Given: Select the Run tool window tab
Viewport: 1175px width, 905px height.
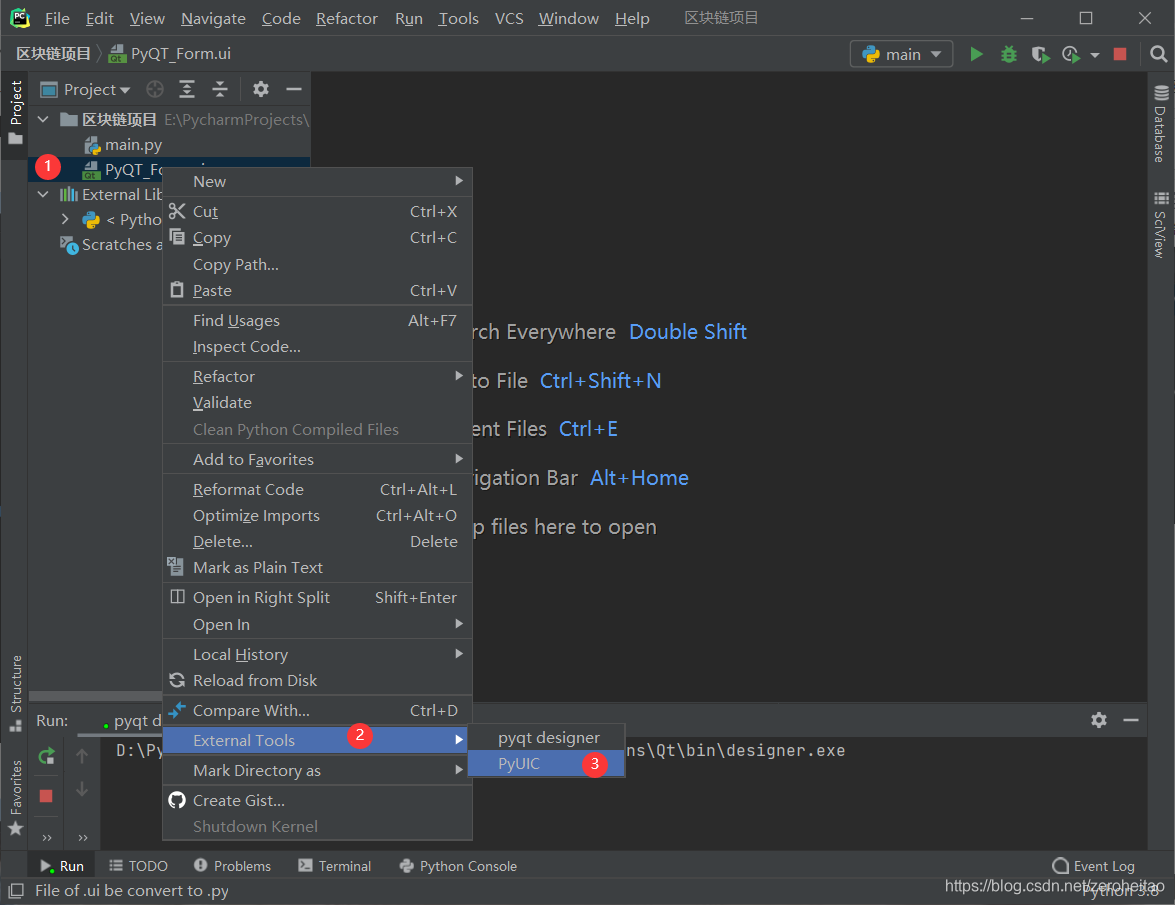Looking at the screenshot, I should pyautogui.click(x=62, y=866).
